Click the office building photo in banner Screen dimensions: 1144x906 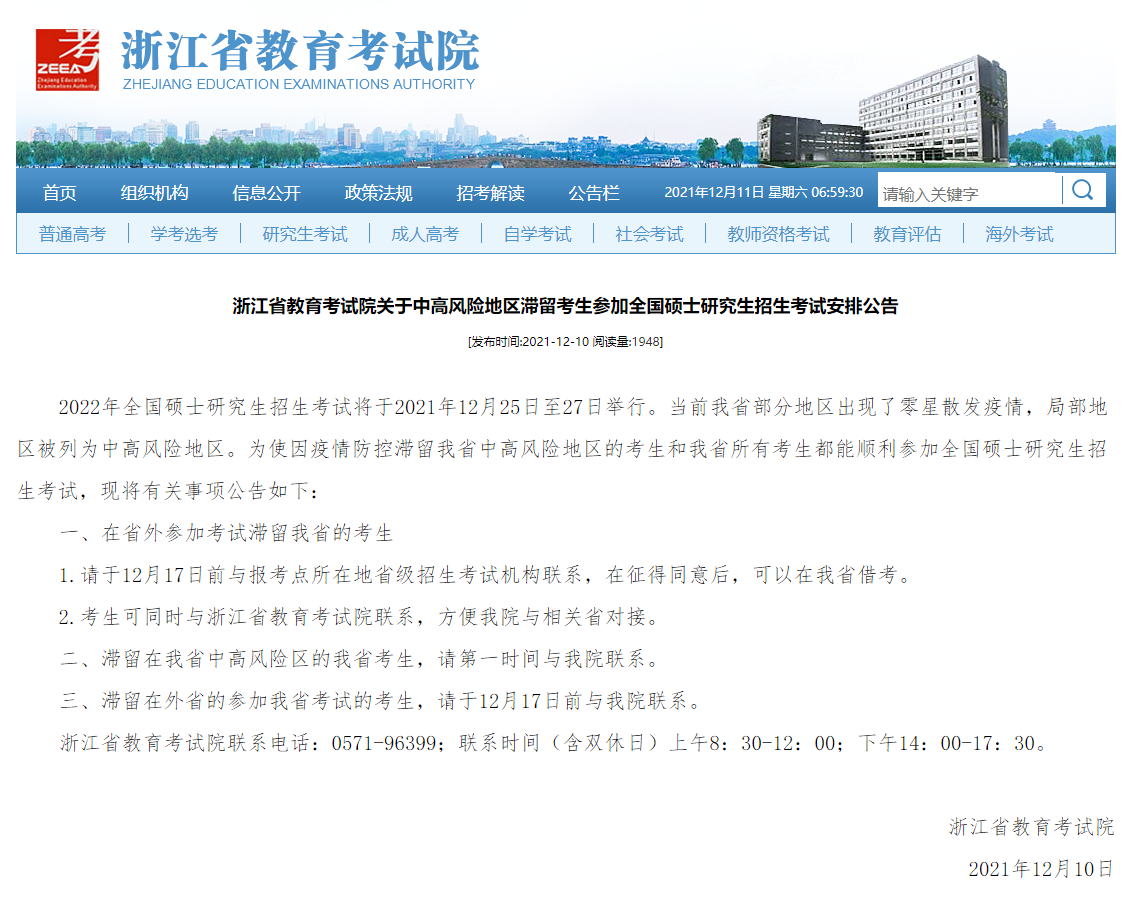click(883, 109)
